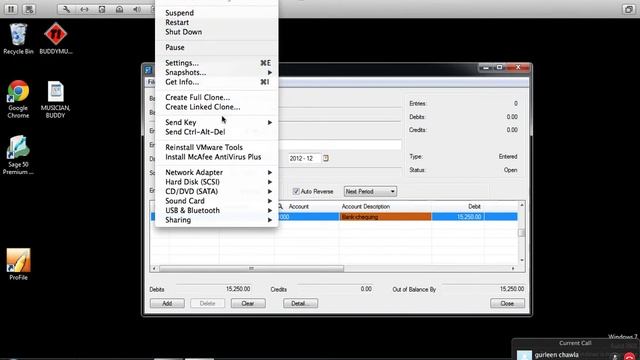Click the Sage window title bar icon

click(x=149, y=70)
